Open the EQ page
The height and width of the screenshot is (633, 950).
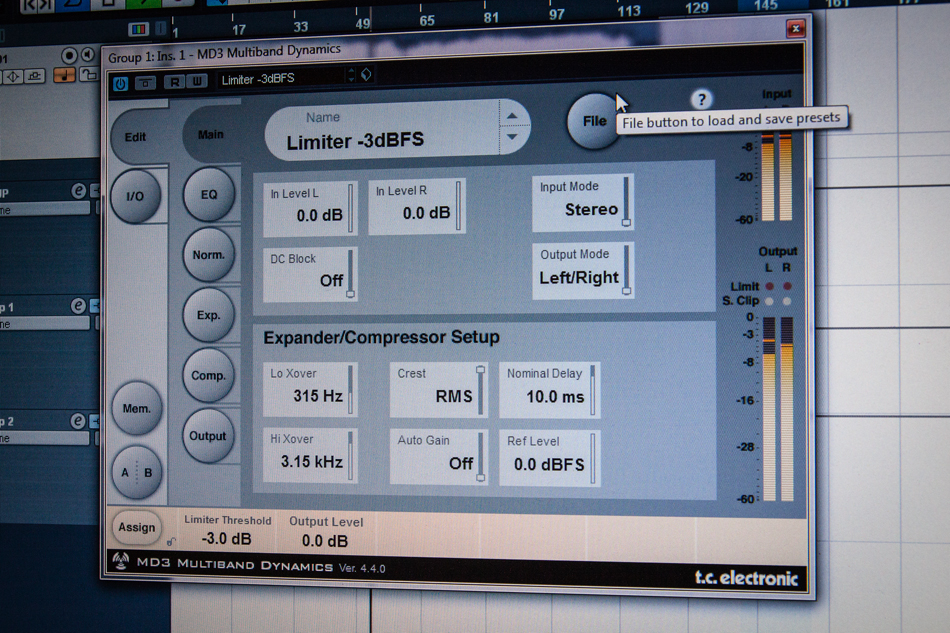click(x=209, y=194)
